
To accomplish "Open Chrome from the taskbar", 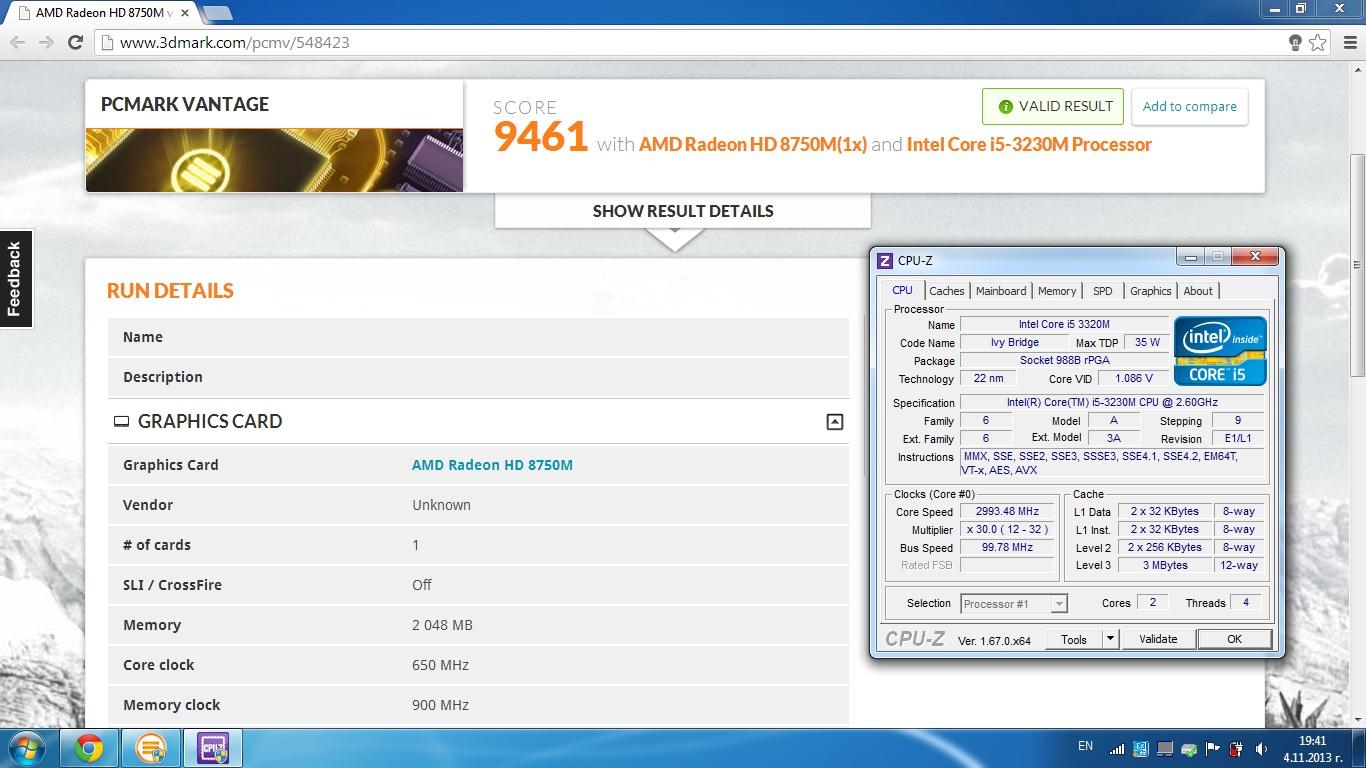I will click(89, 748).
